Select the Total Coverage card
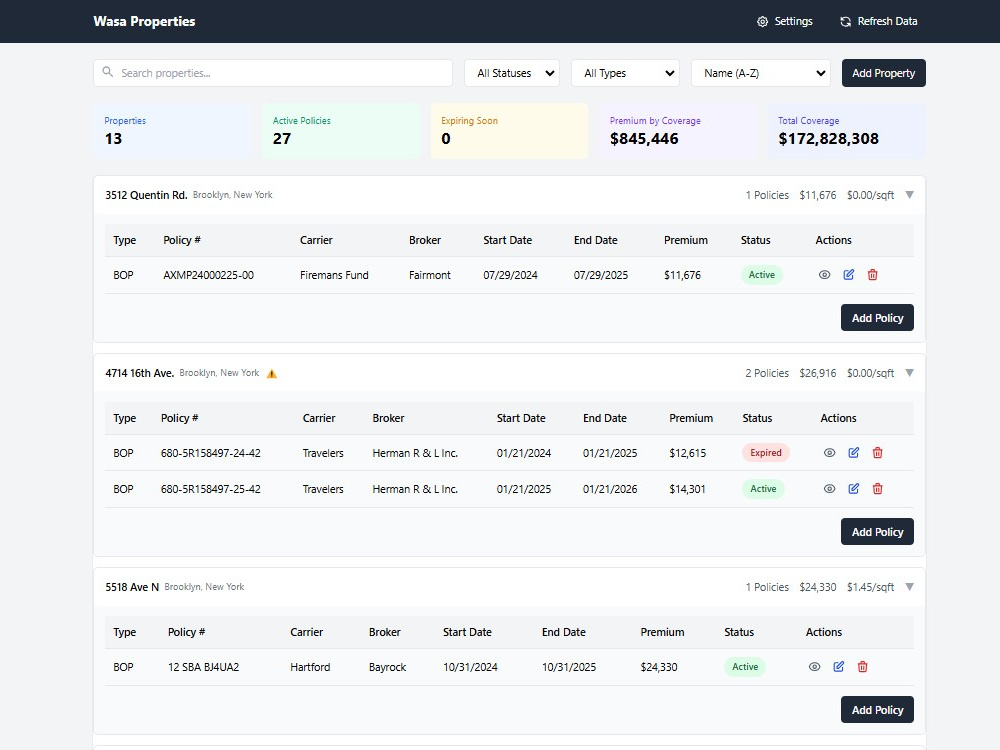This screenshot has height=750, width=1000. point(846,131)
